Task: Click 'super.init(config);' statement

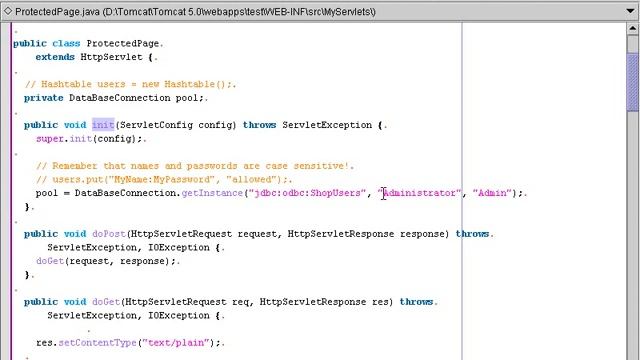Action: [x=89, y=139]
